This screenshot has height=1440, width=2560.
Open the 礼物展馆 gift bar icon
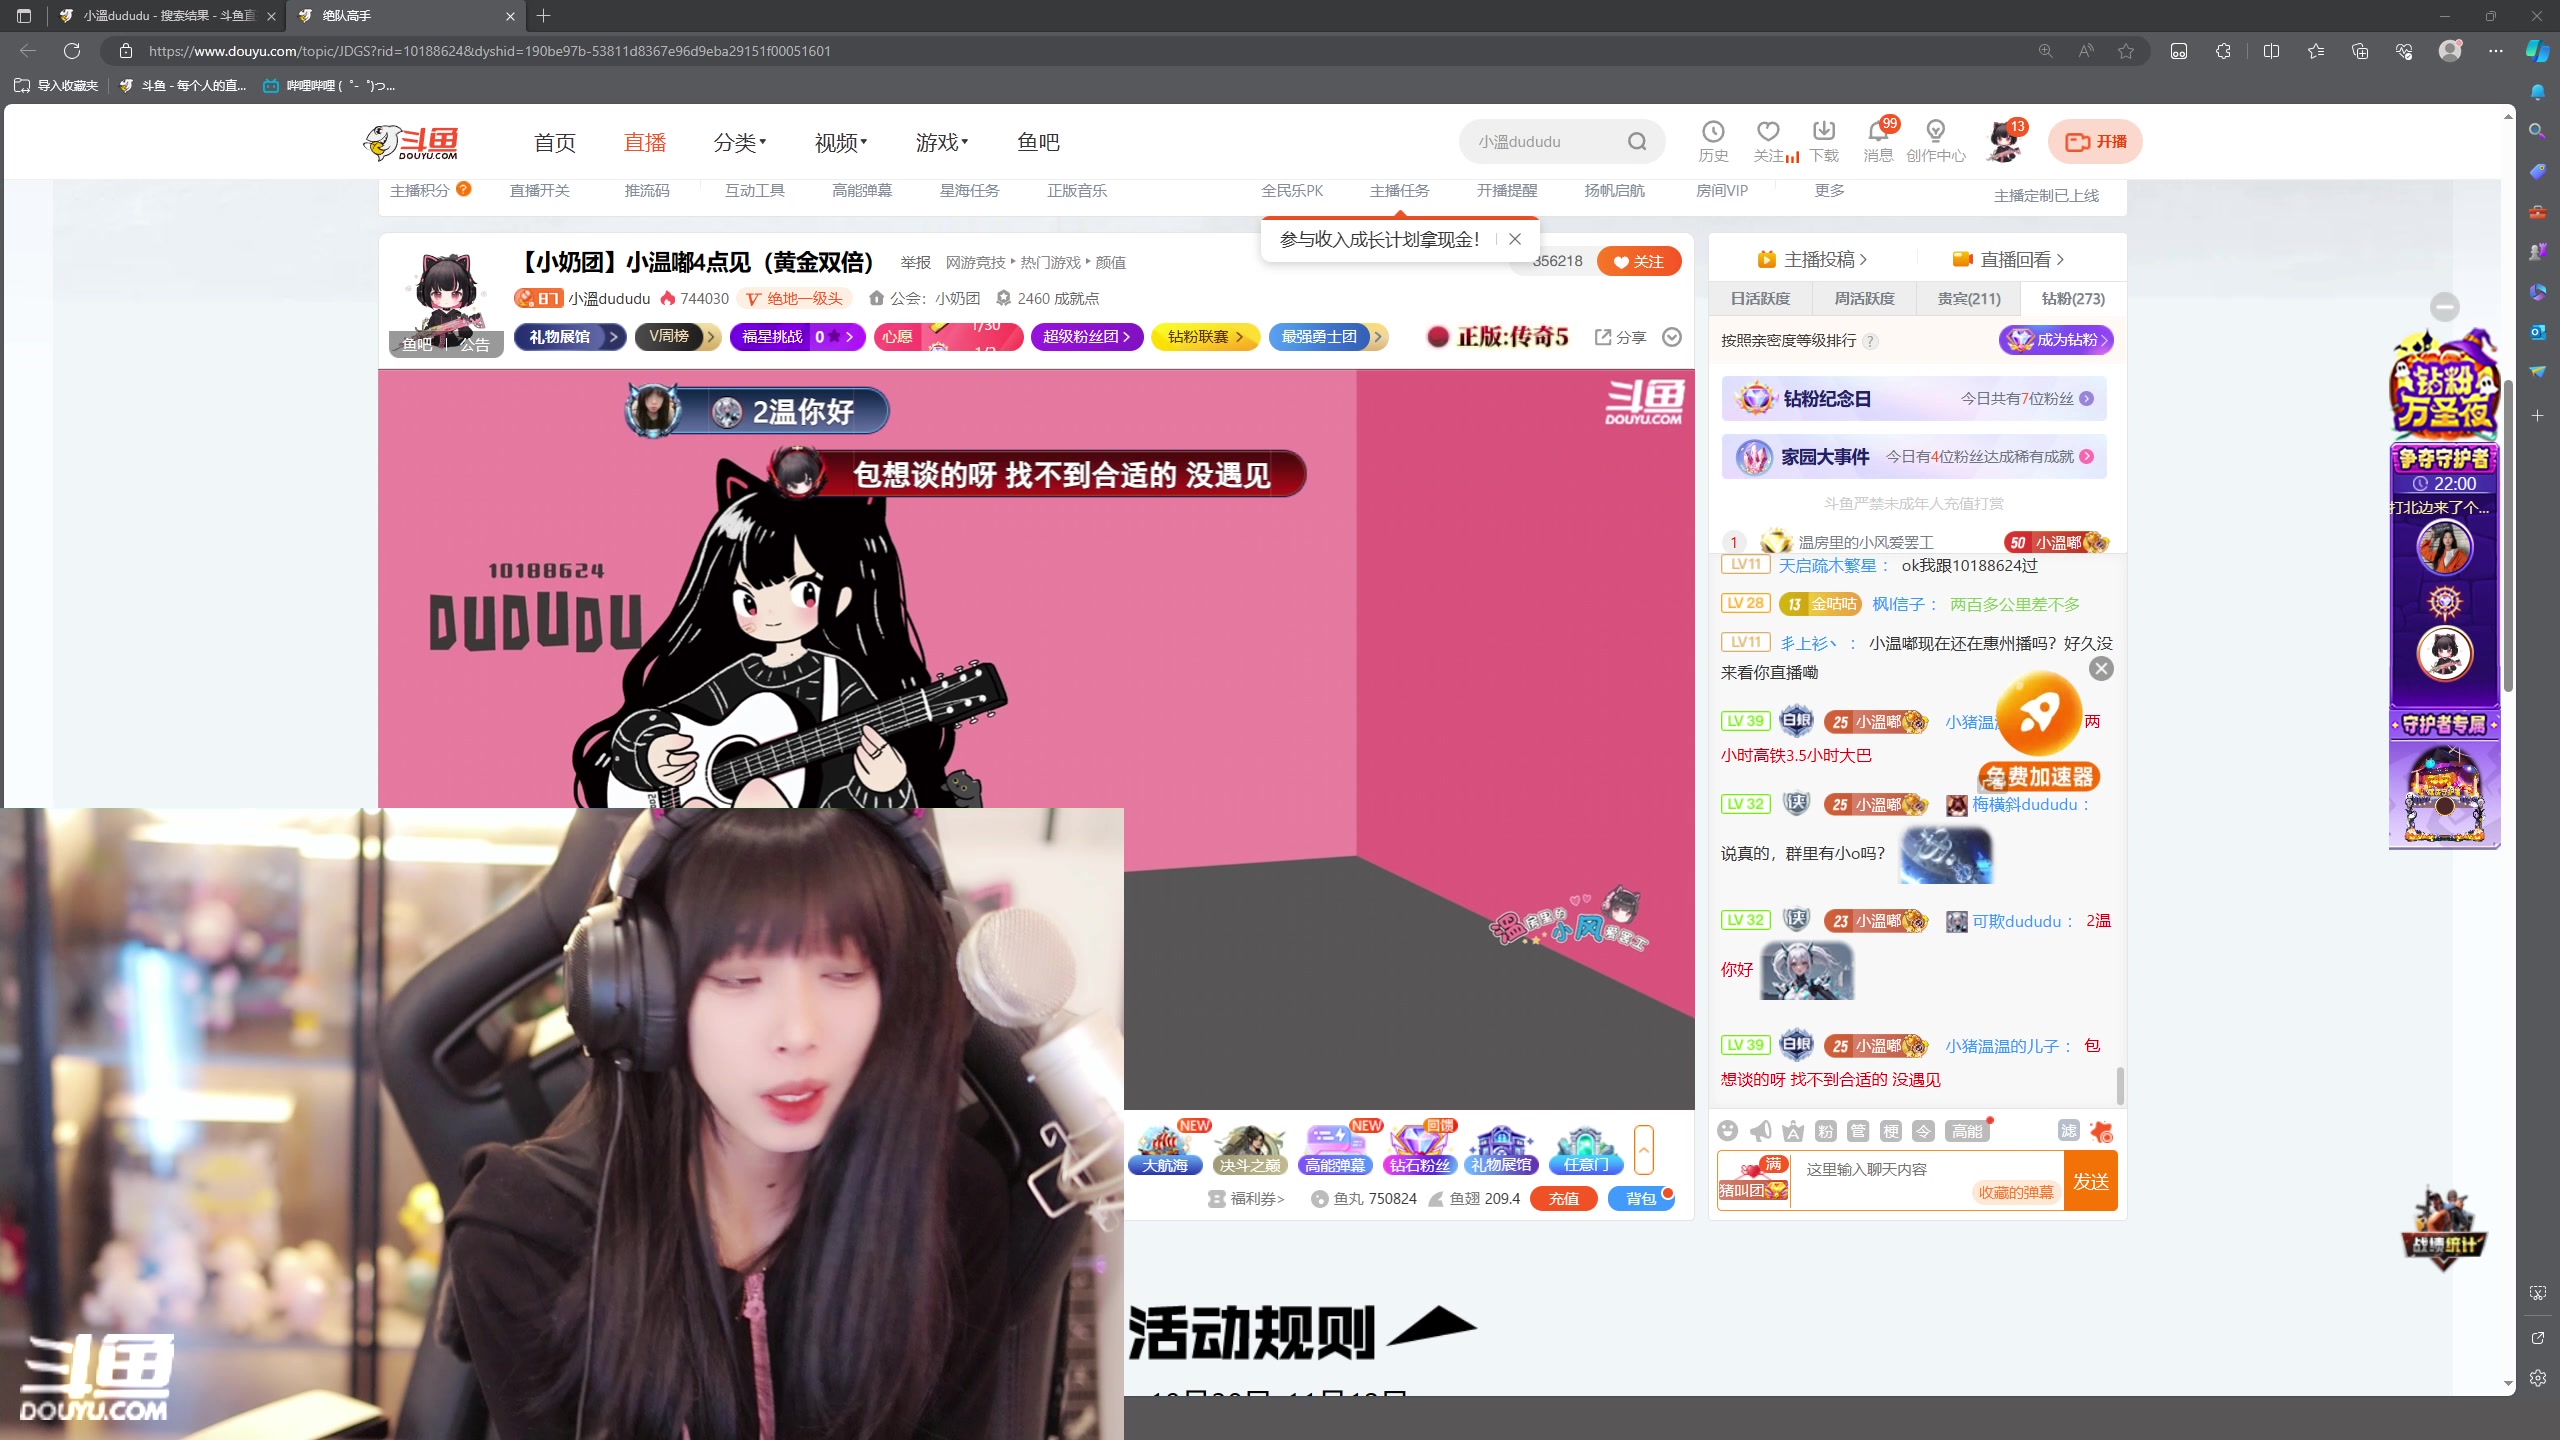[1502, 1149]
